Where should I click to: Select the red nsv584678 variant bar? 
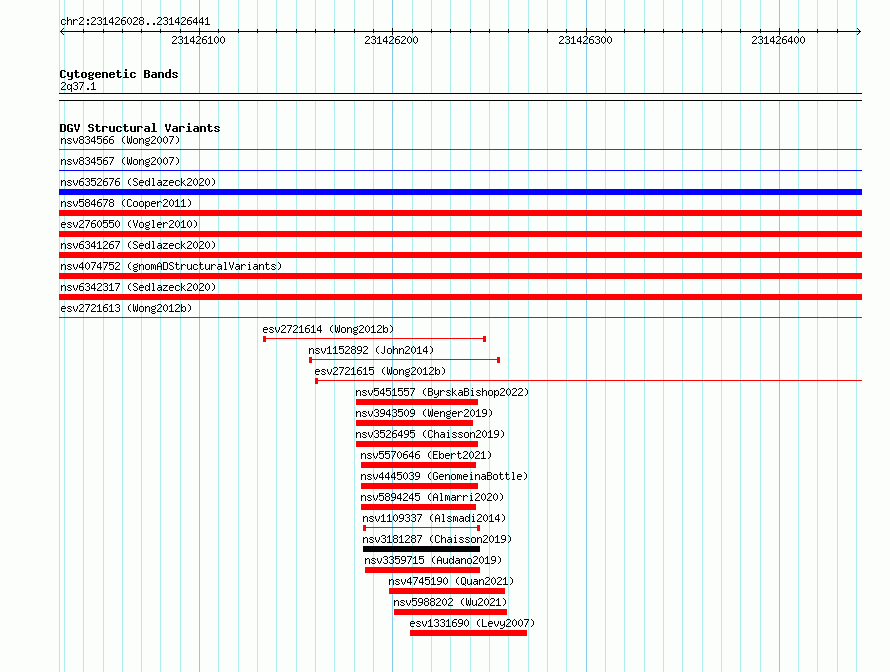coord(460,213)
